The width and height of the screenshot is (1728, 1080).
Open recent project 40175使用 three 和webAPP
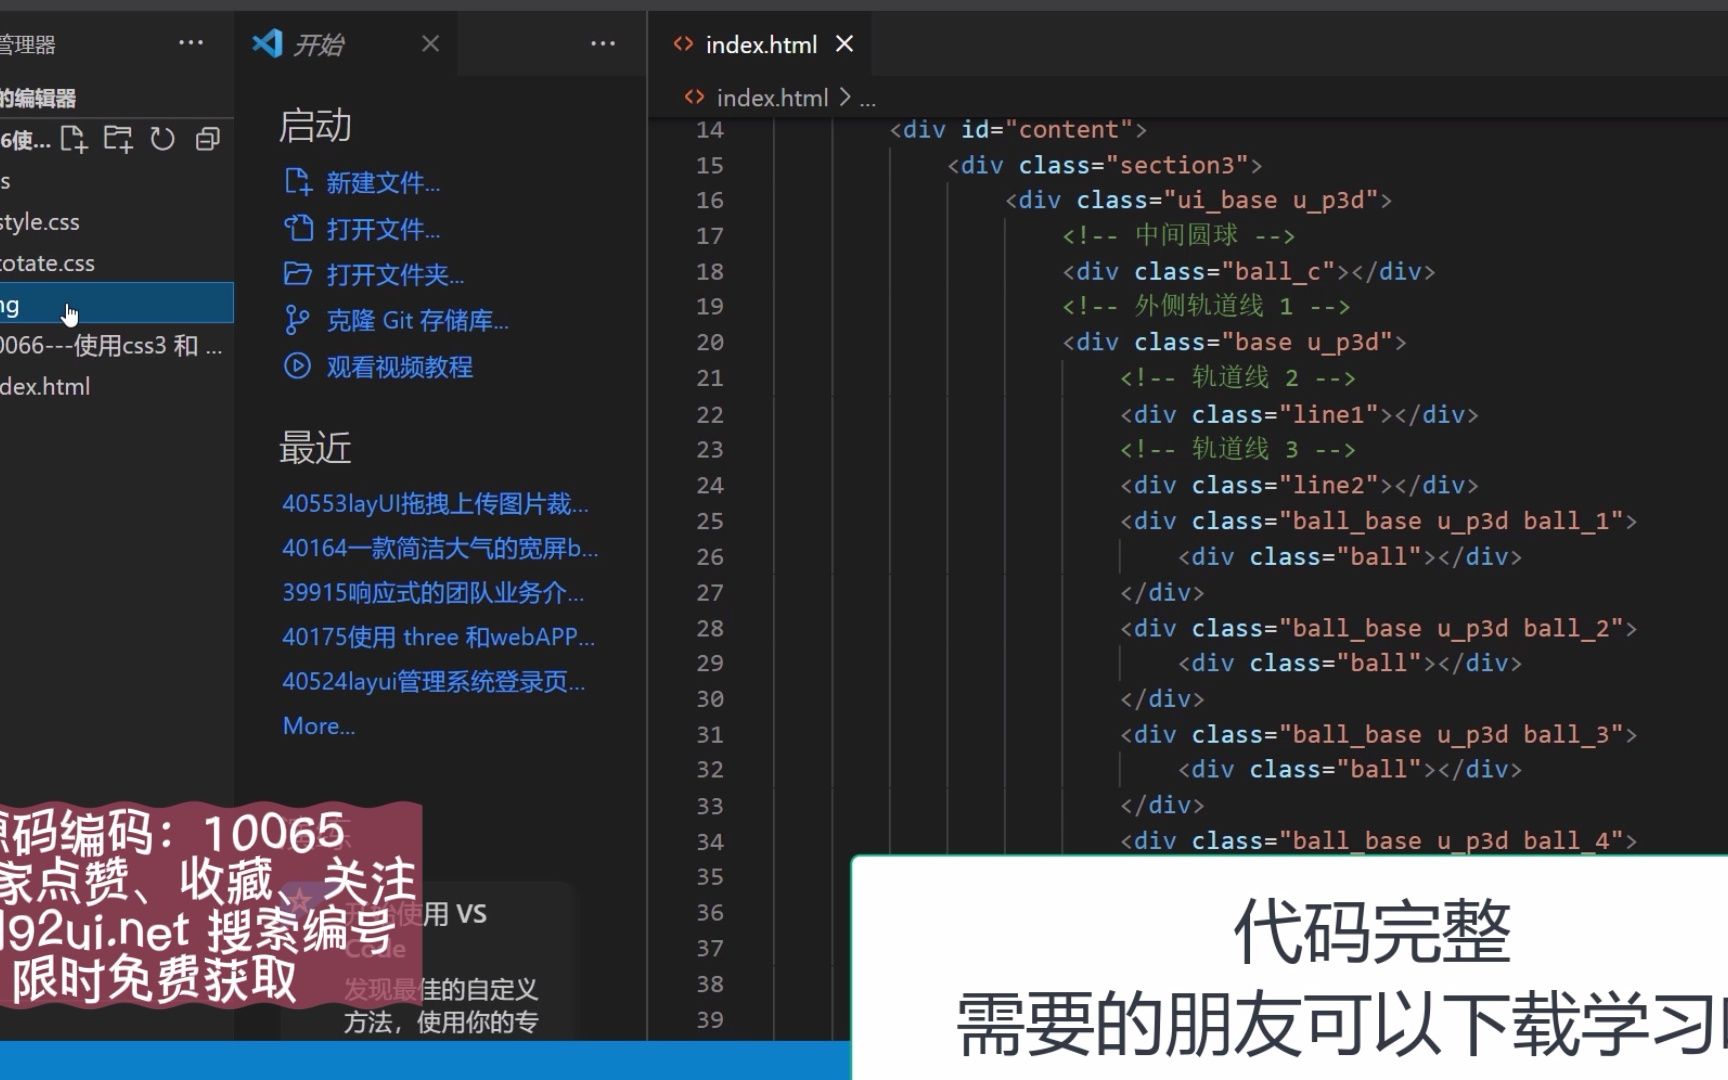tap(438, 637)
